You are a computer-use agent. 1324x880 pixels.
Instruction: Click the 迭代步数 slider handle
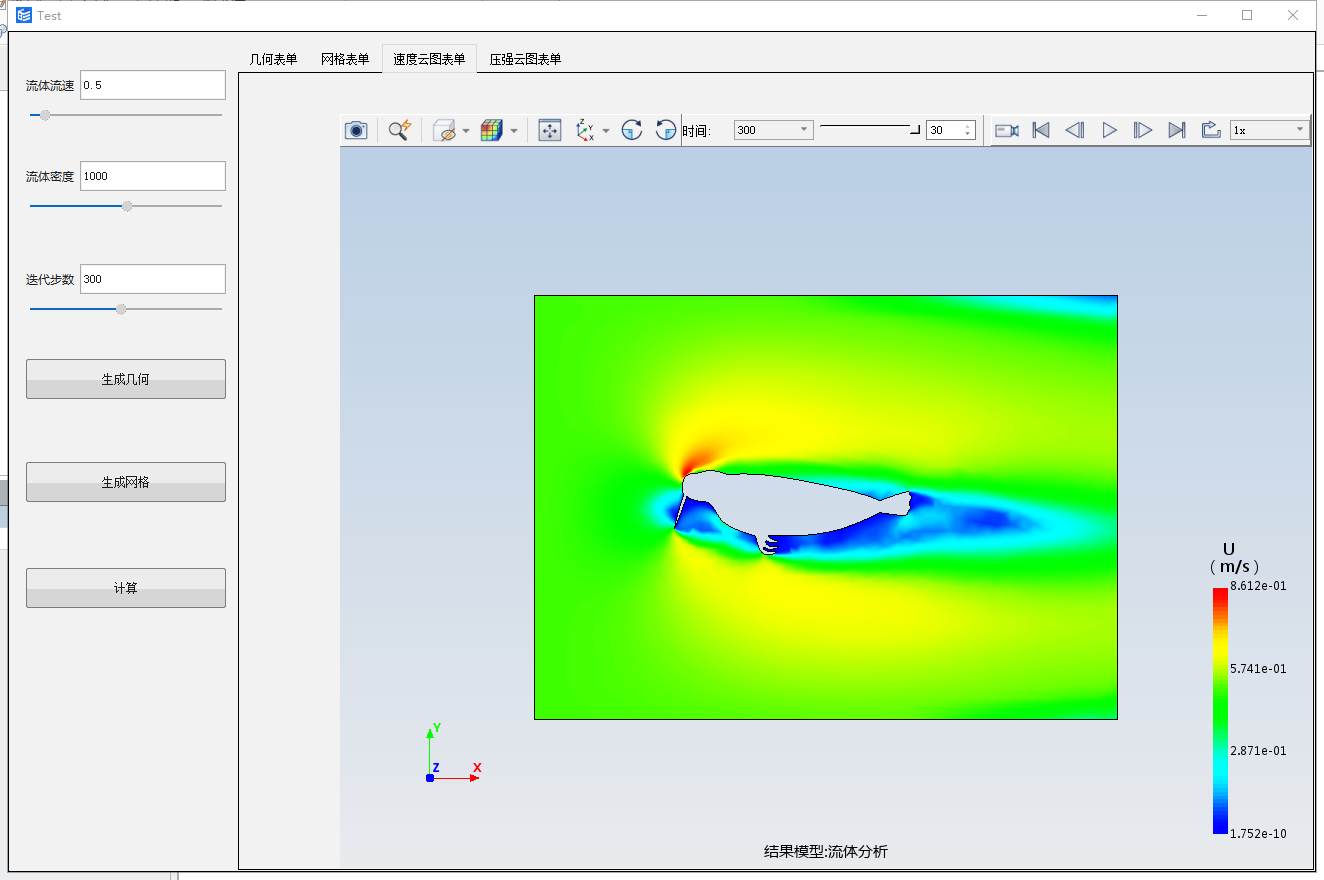(121, 309)
